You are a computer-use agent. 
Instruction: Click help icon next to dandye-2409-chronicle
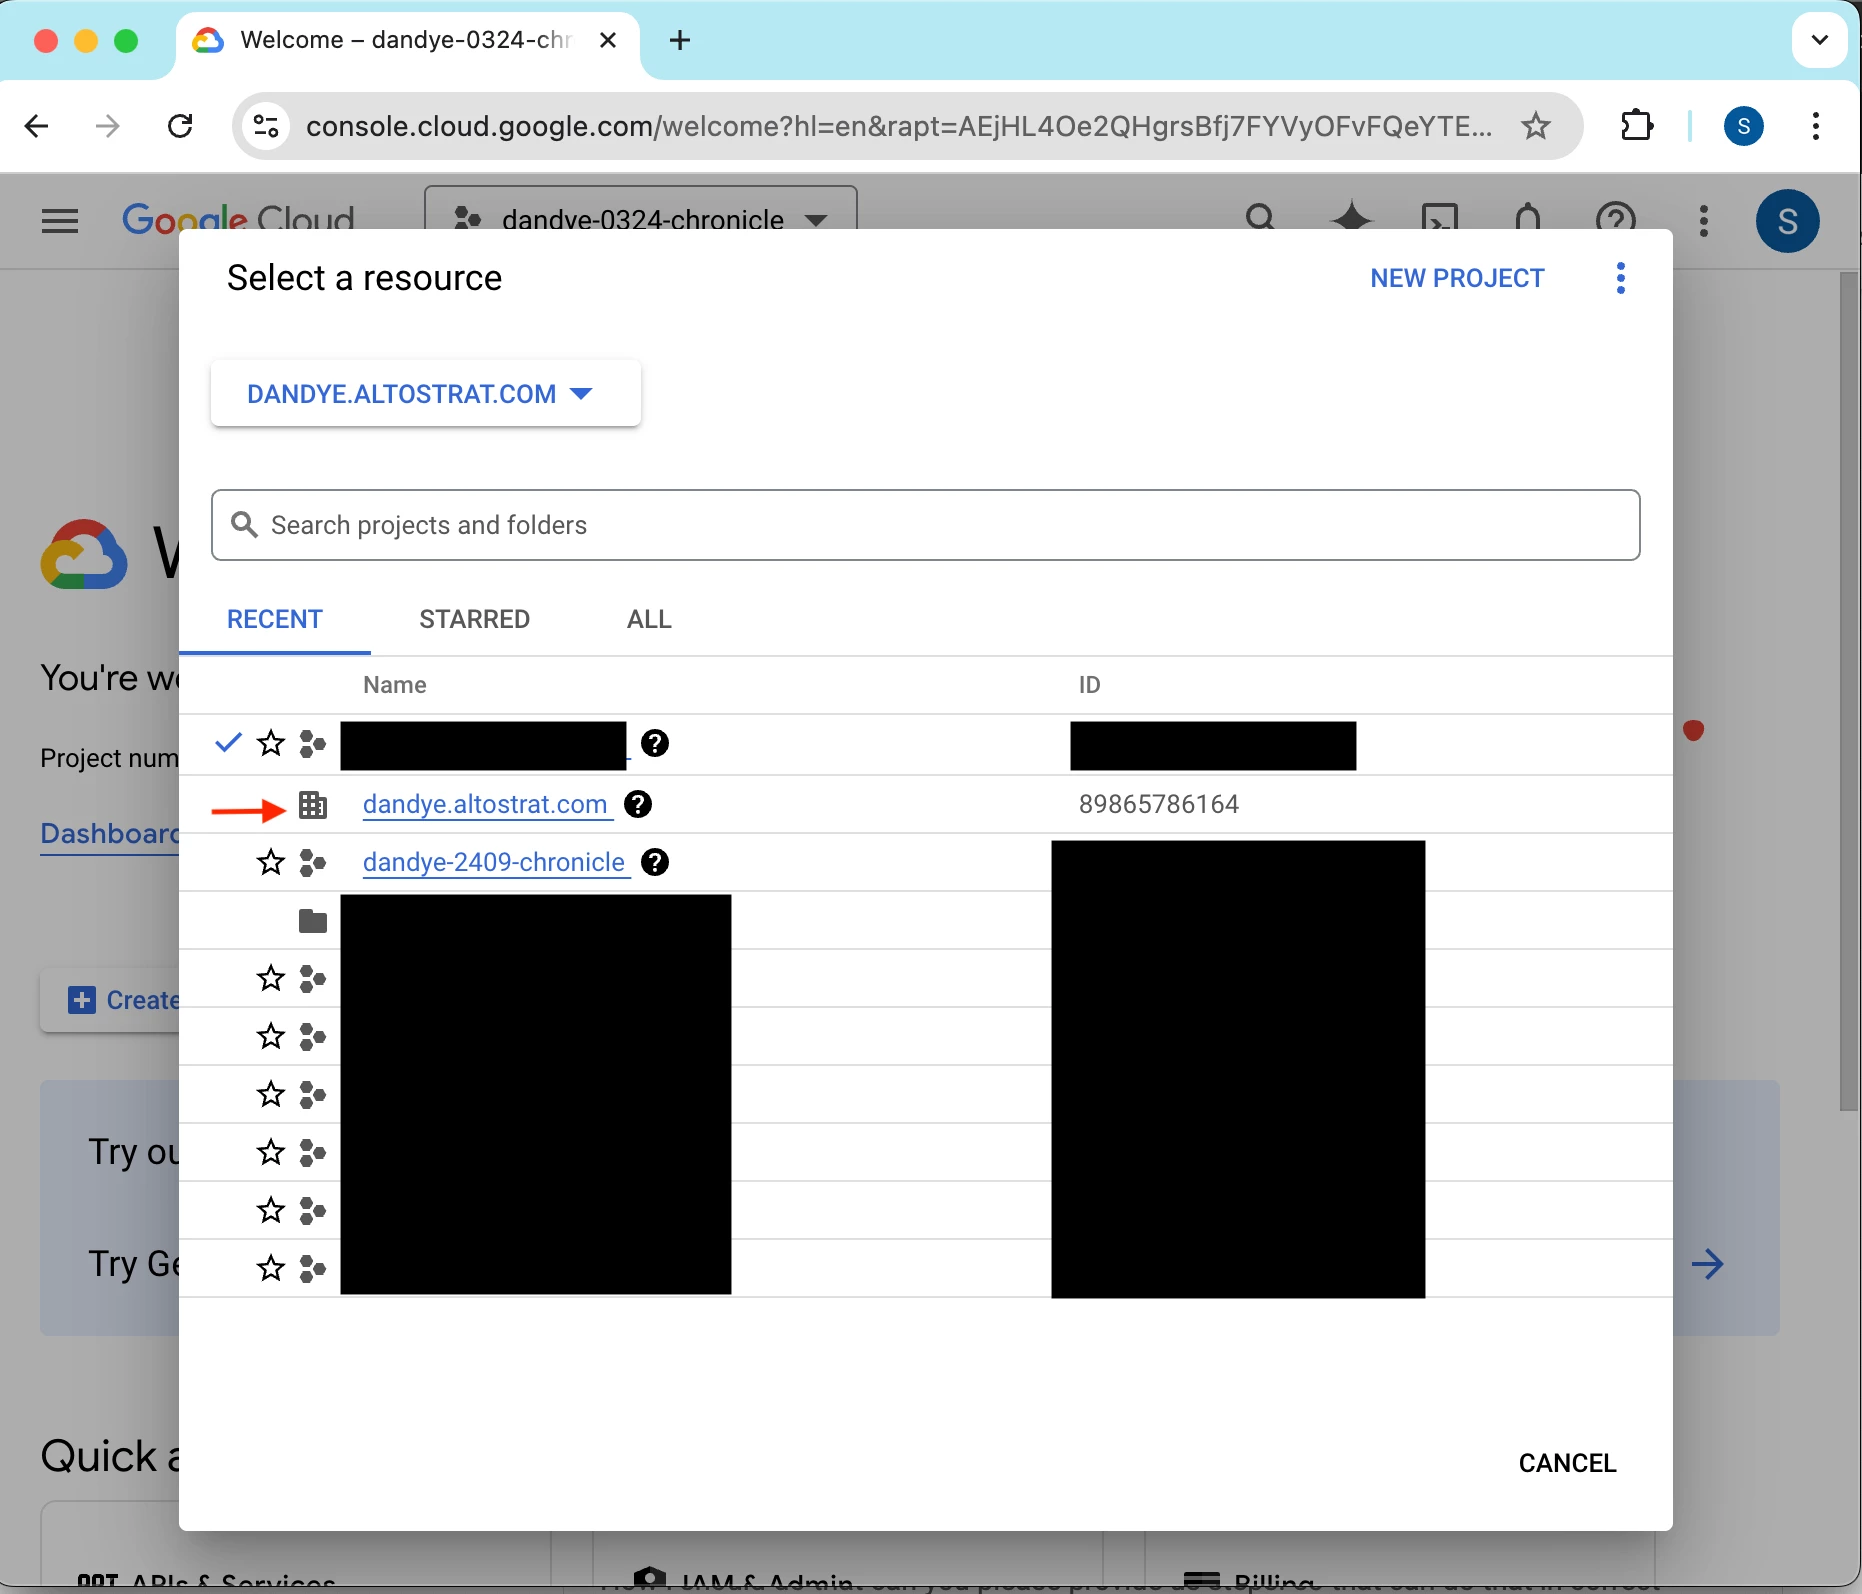655,862
